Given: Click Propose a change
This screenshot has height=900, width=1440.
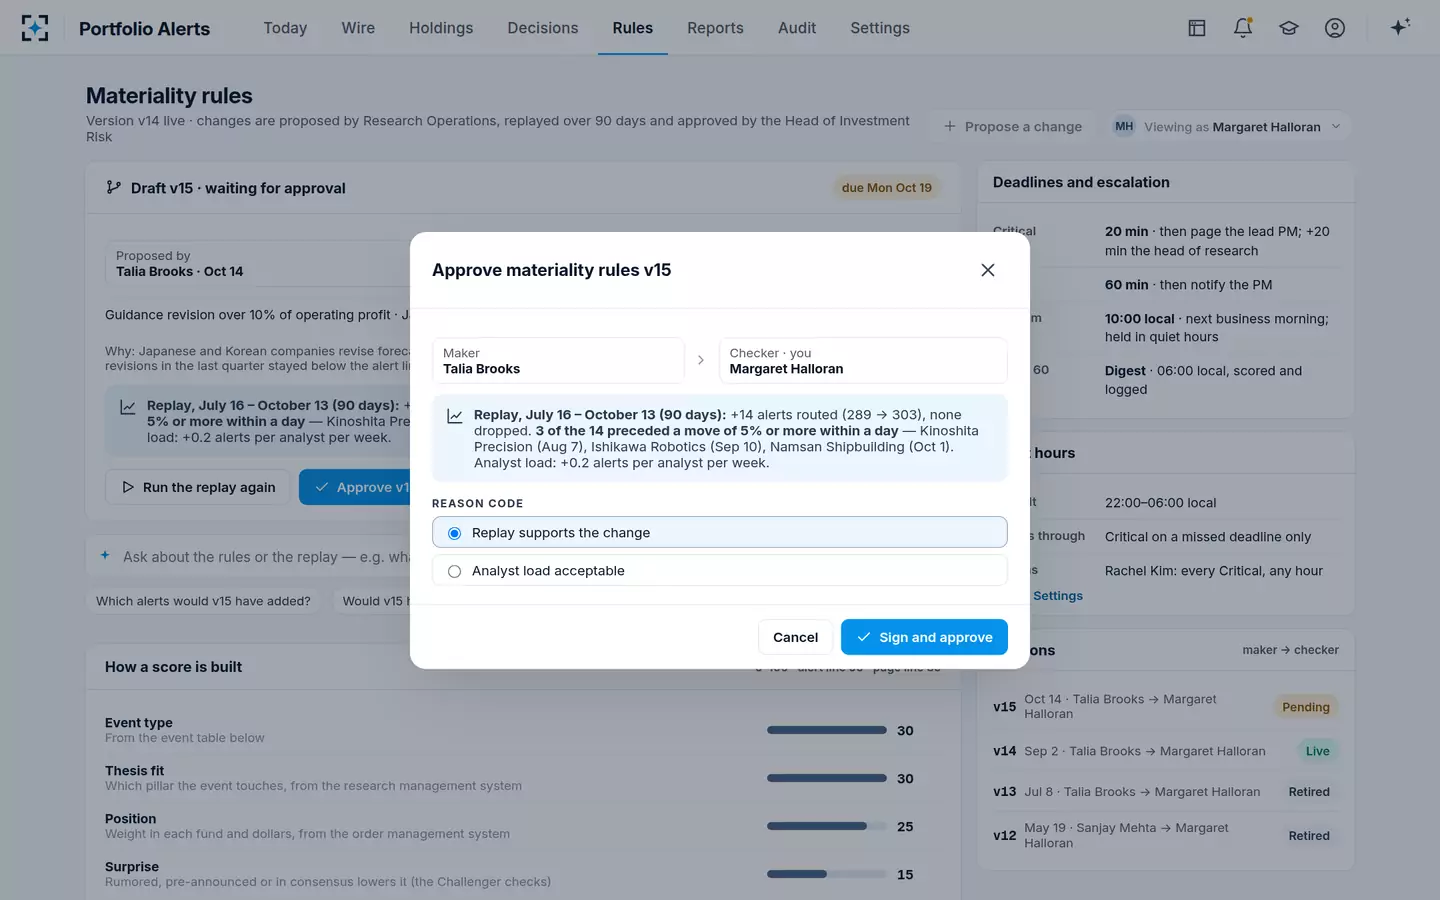Looking at the screenshot, I should tap(1013, 127).
